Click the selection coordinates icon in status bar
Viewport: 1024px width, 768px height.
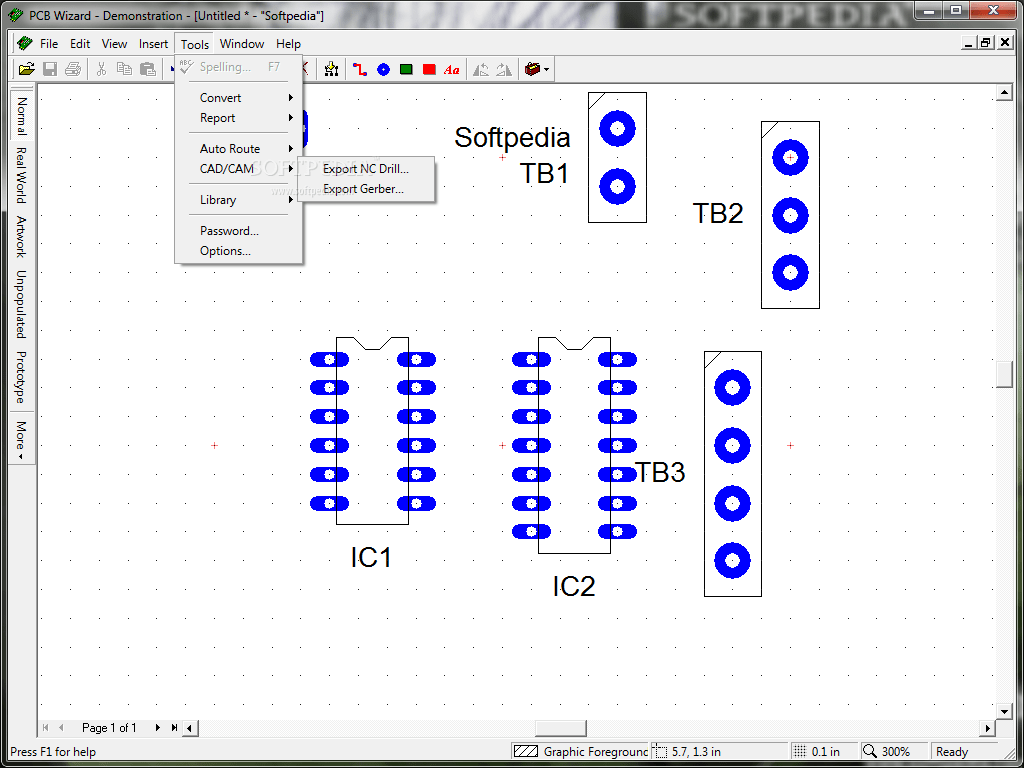click(662, 752)
